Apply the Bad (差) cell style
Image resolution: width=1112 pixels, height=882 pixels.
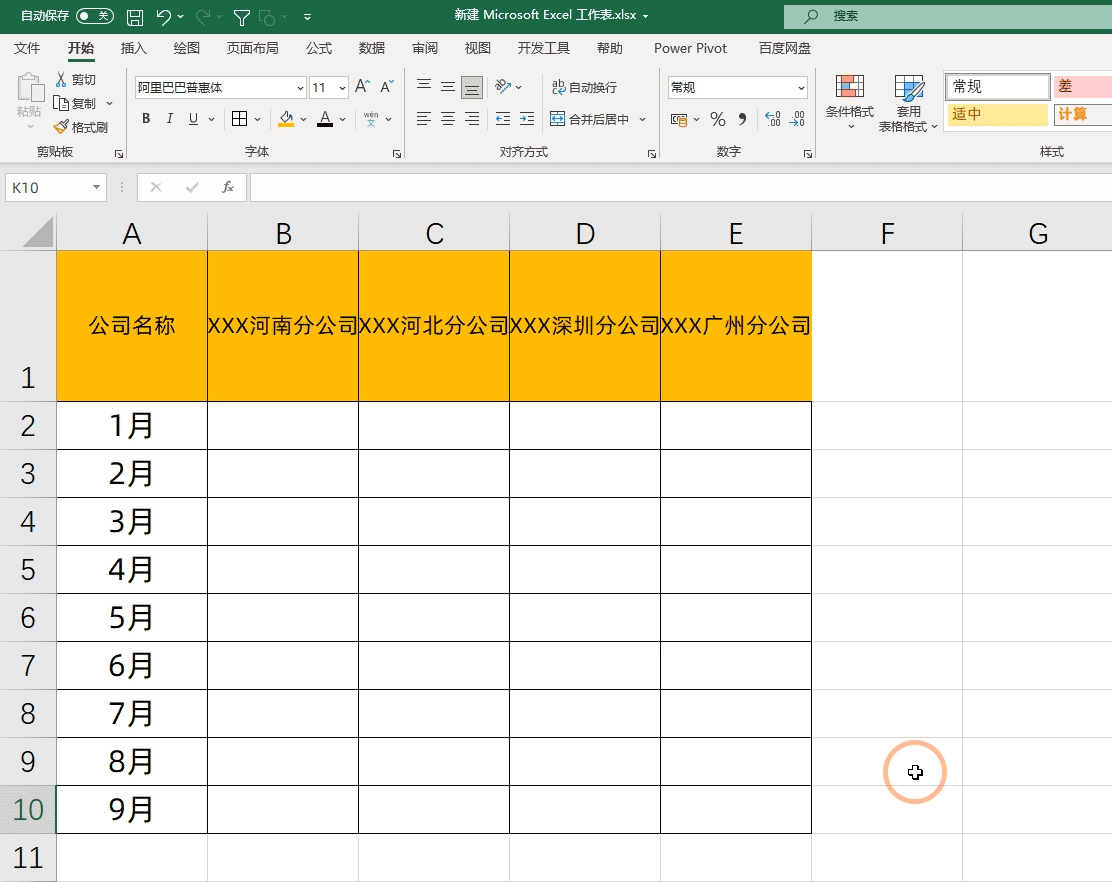coord(1082,86)
